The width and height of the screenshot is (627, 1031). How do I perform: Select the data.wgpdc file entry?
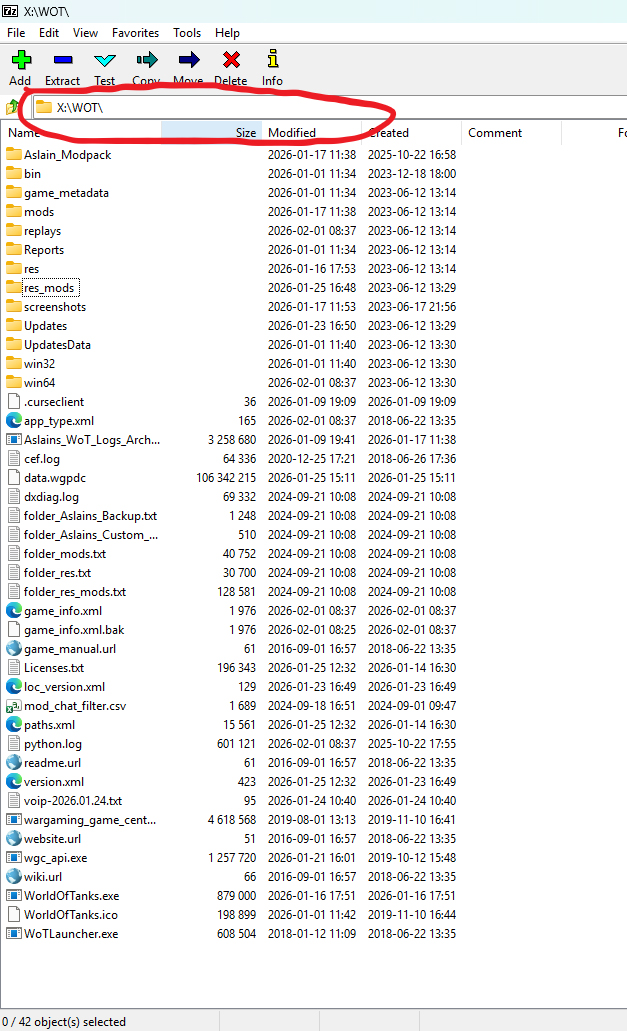click(55, 478)
